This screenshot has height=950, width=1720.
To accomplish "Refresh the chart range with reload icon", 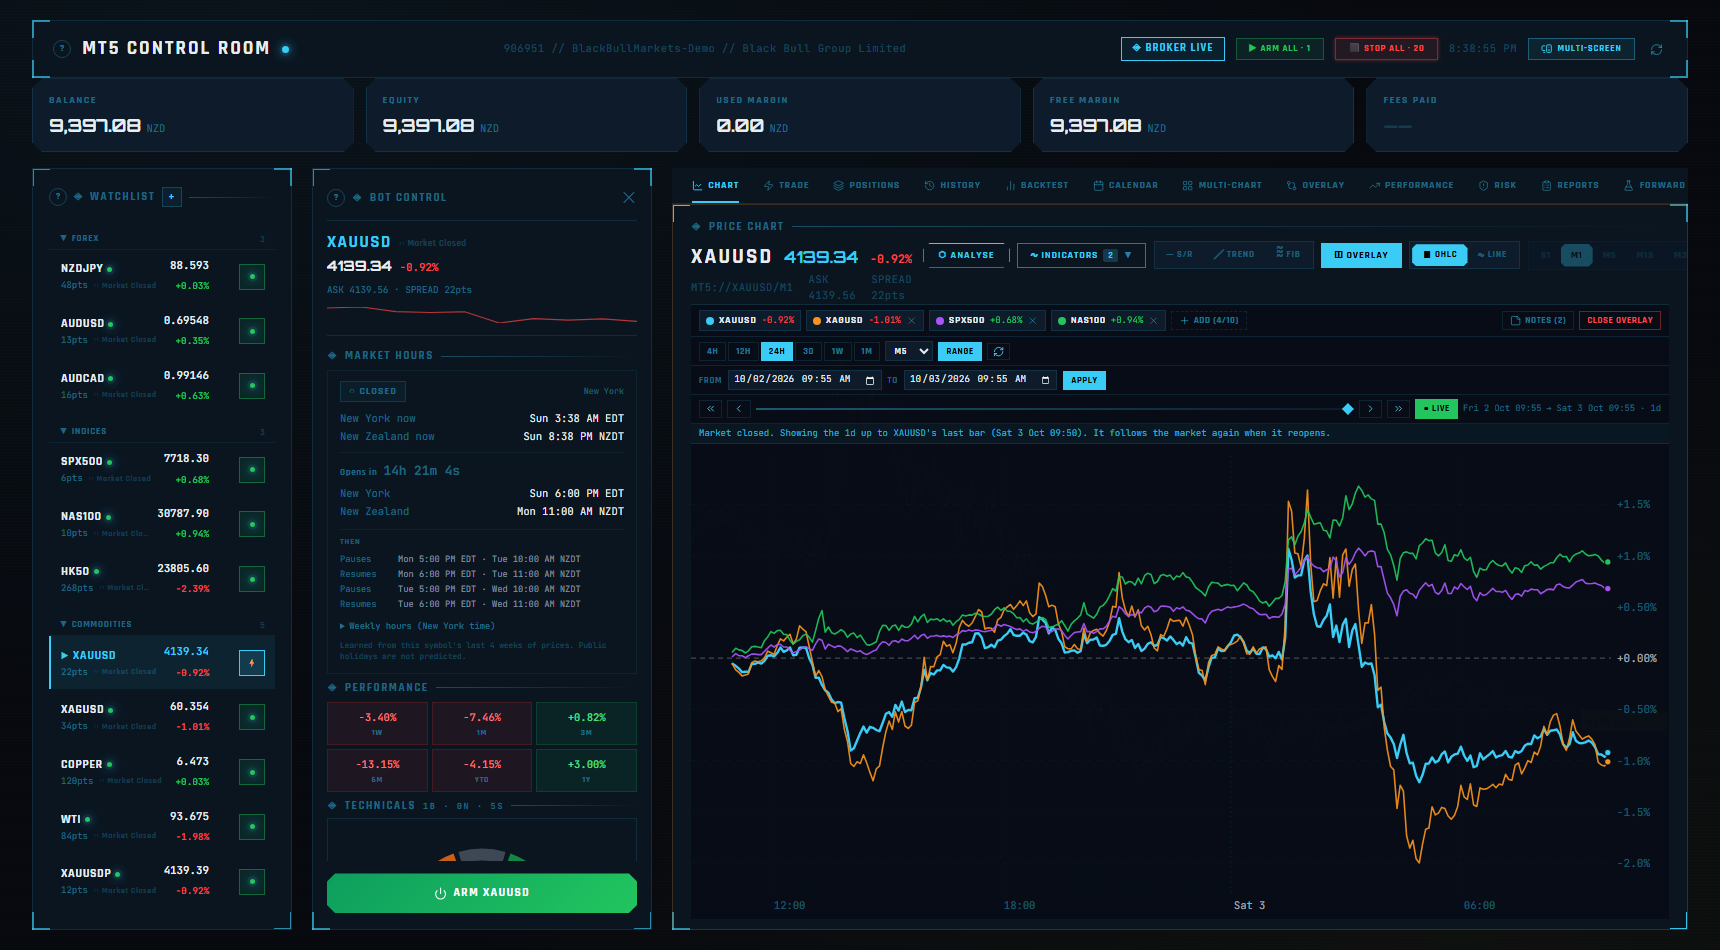I will click(x=998, y=351).
